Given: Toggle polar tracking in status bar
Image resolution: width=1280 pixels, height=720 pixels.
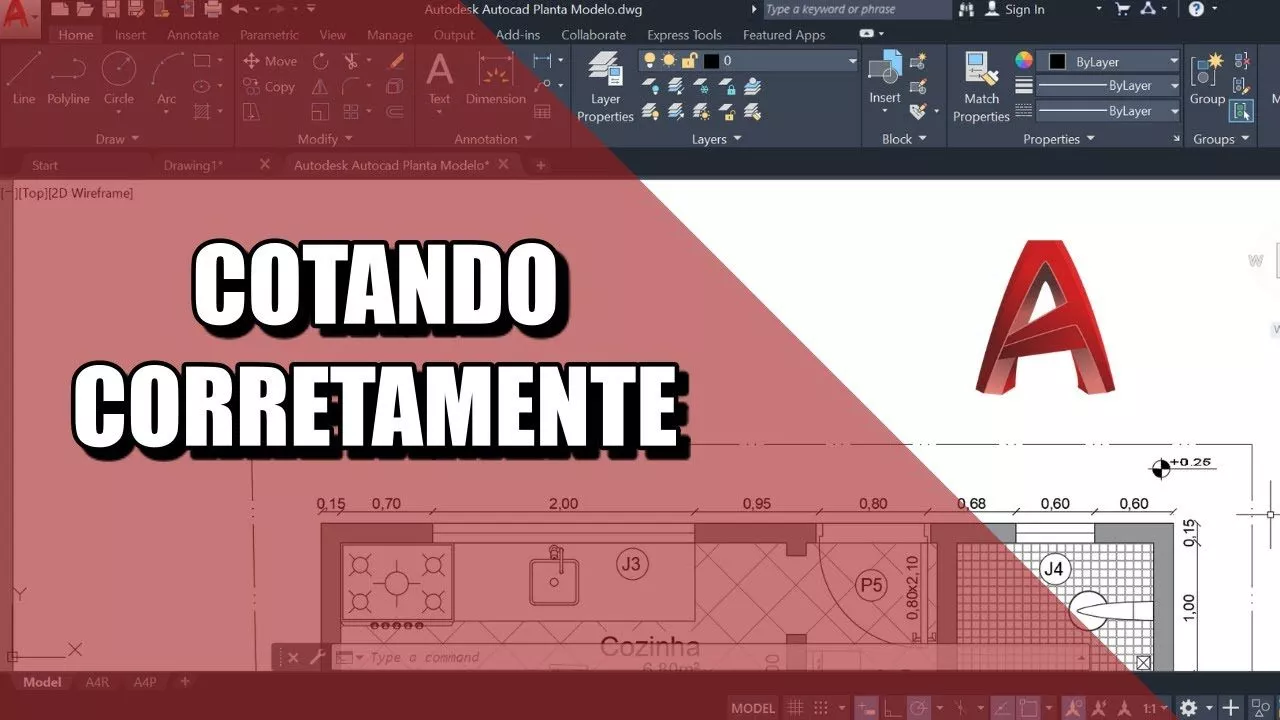Looking at the screenshot, I should tap(917, 708).
